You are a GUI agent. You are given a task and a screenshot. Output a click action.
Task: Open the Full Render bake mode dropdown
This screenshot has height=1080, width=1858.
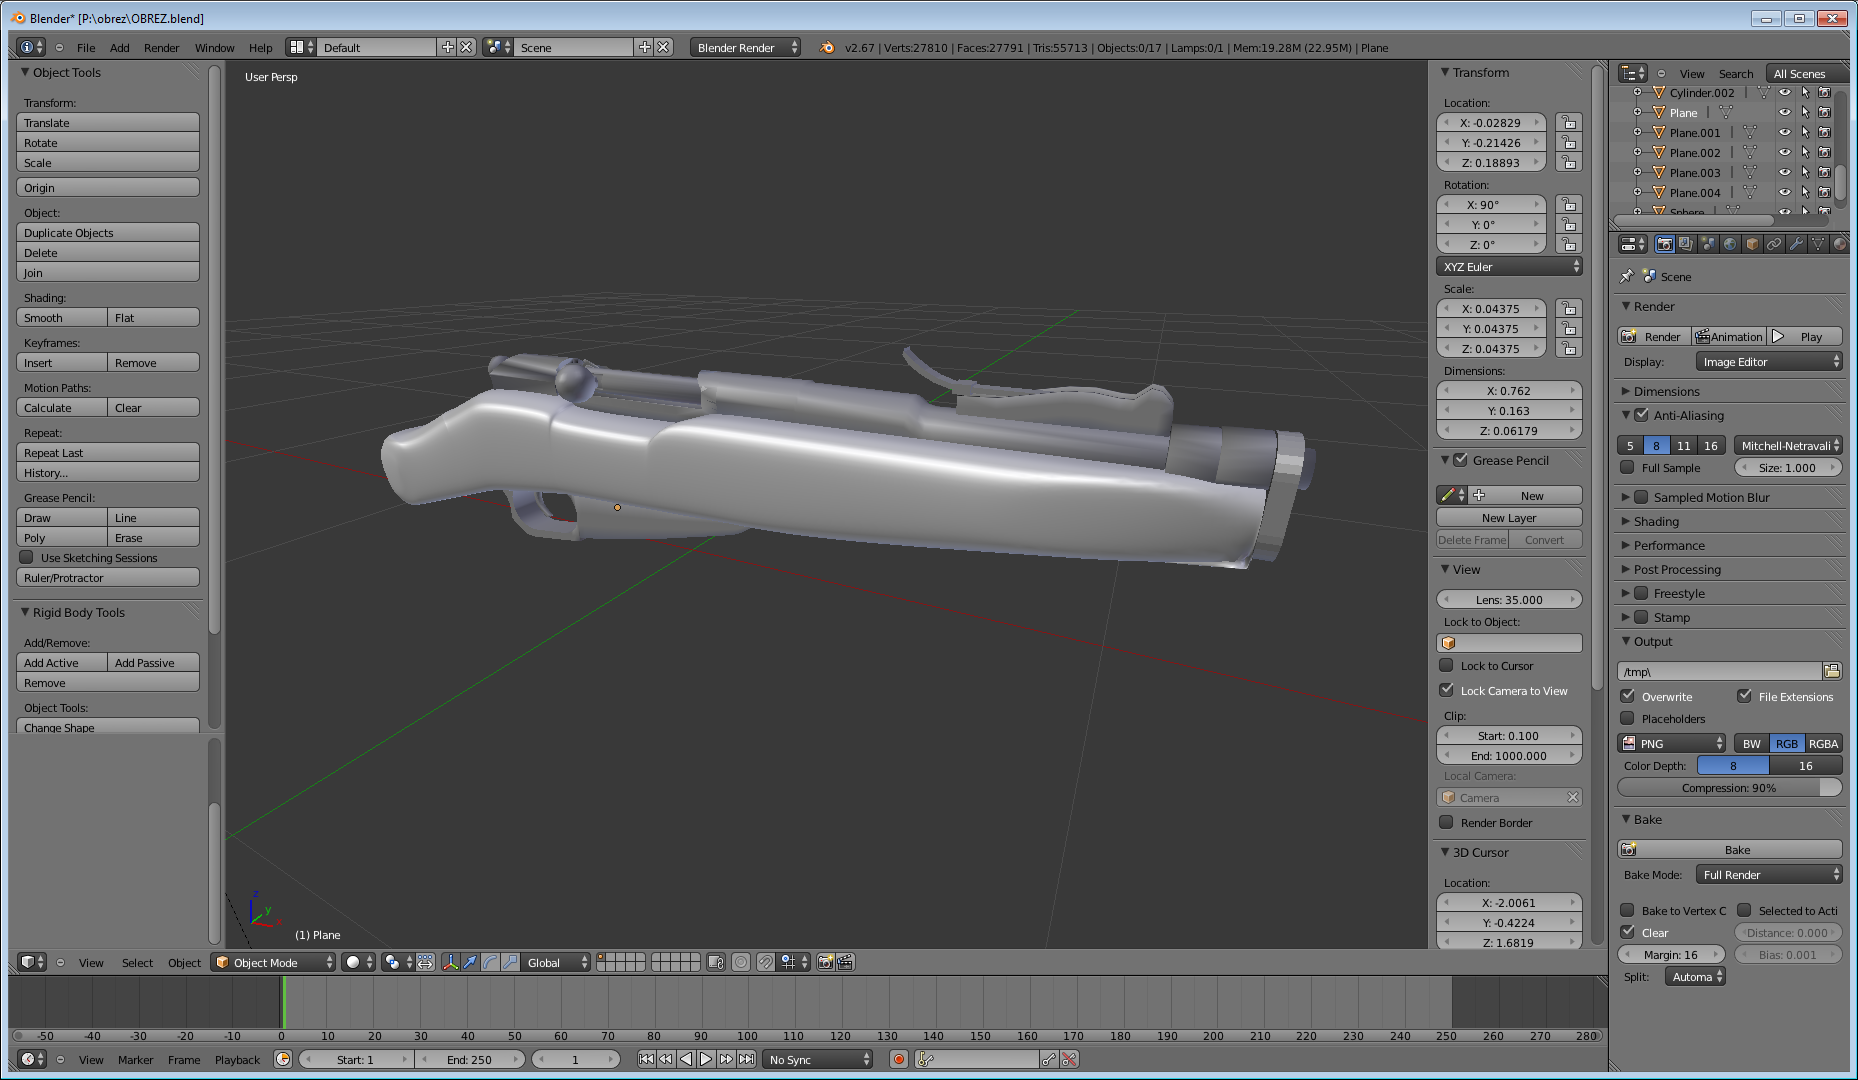click(x=1769, y=874)
